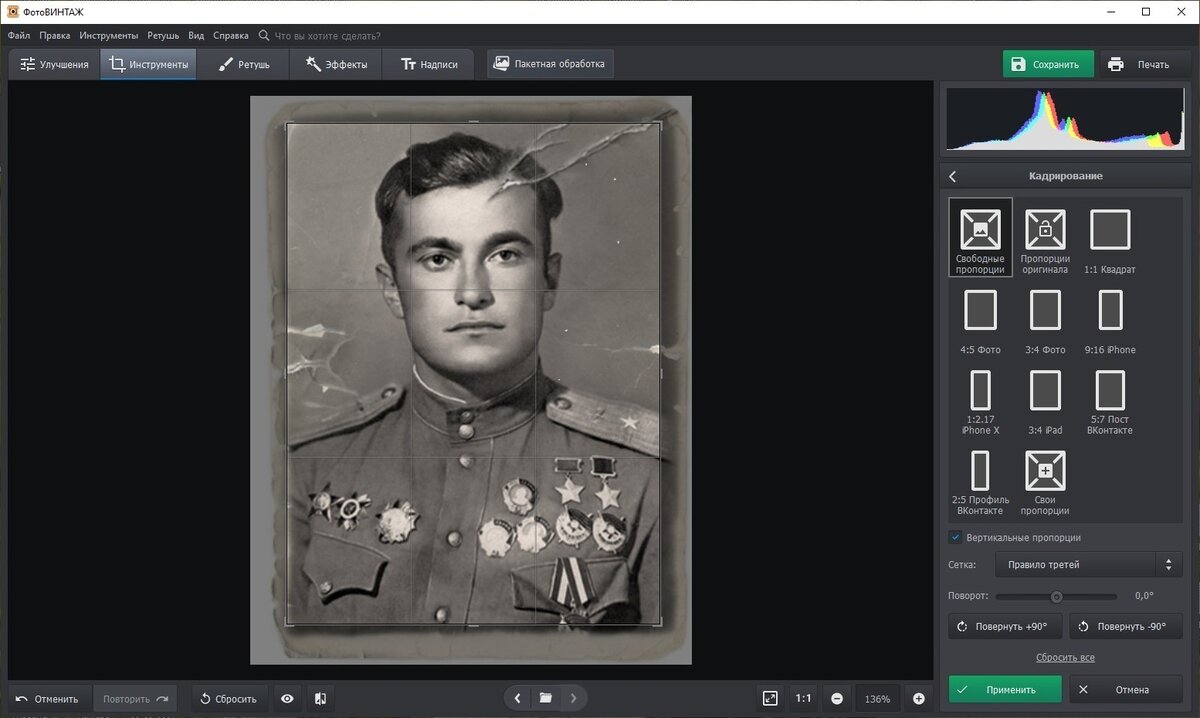The width and height of the screenshot is (1200, 718).
Task: Open the Ретушь tab
Action: [244, 64]
